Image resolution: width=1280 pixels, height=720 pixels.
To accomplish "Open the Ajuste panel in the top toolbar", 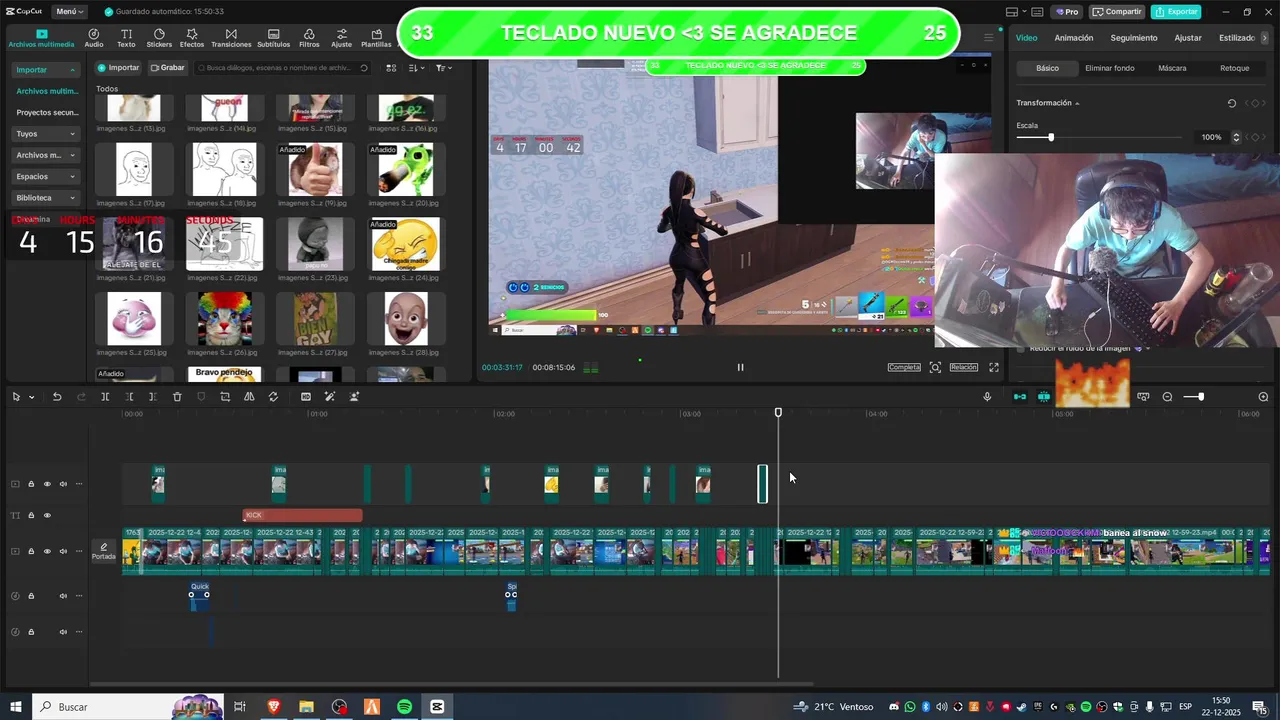I will 341,38.
